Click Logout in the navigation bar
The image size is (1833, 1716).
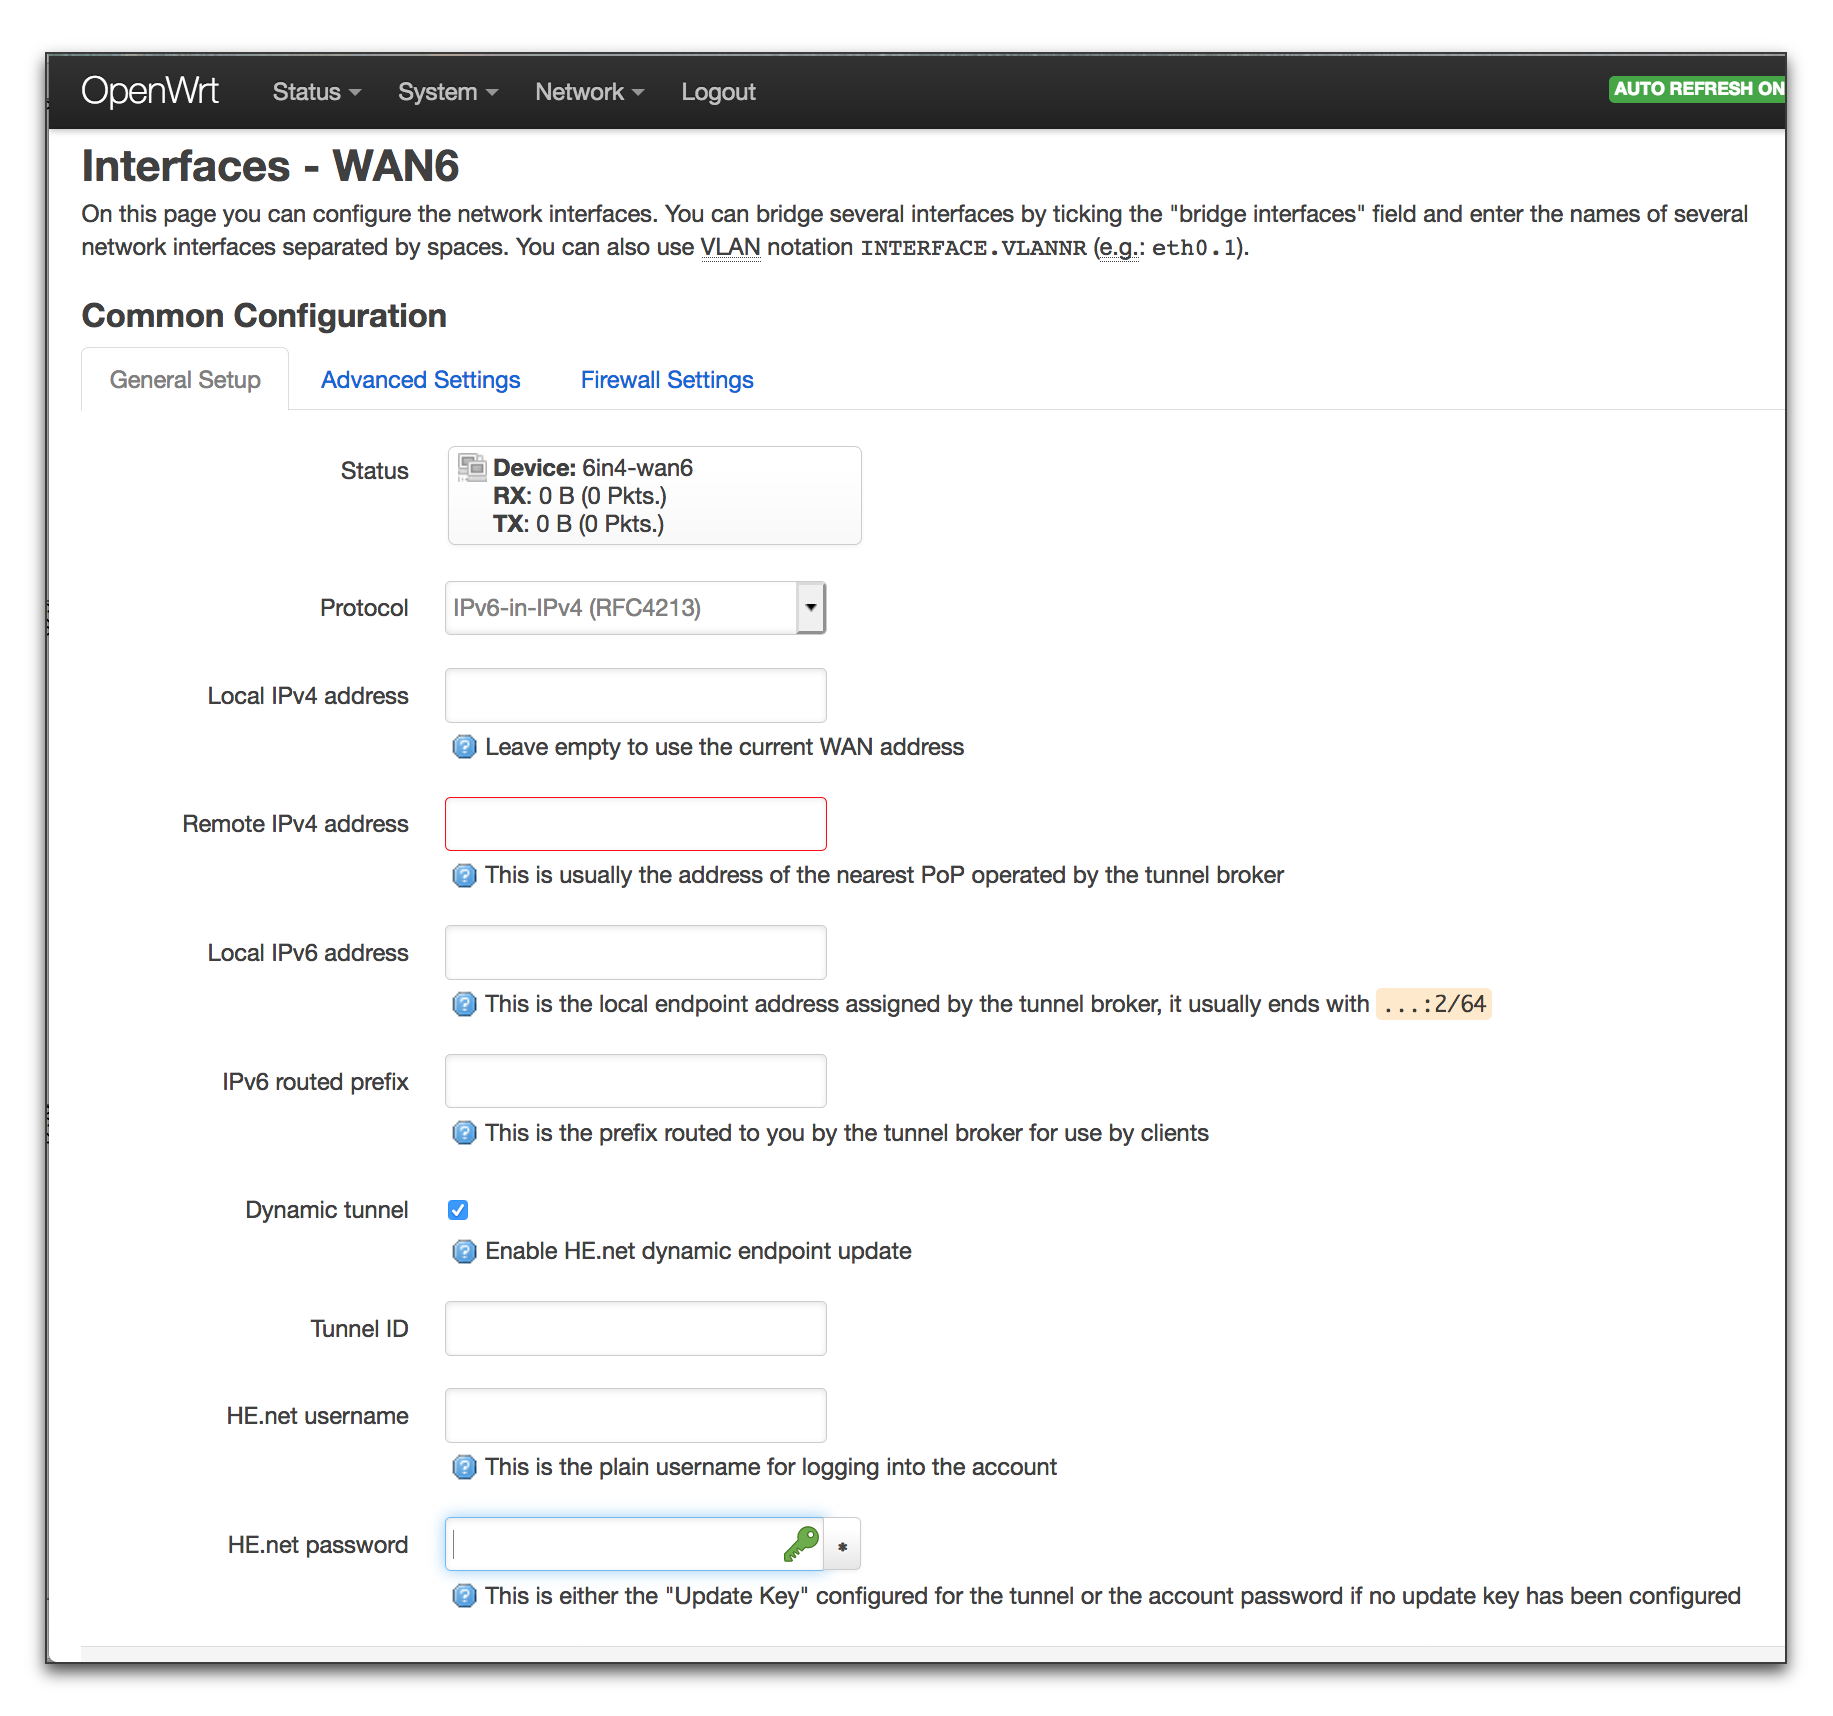point(718,91)
